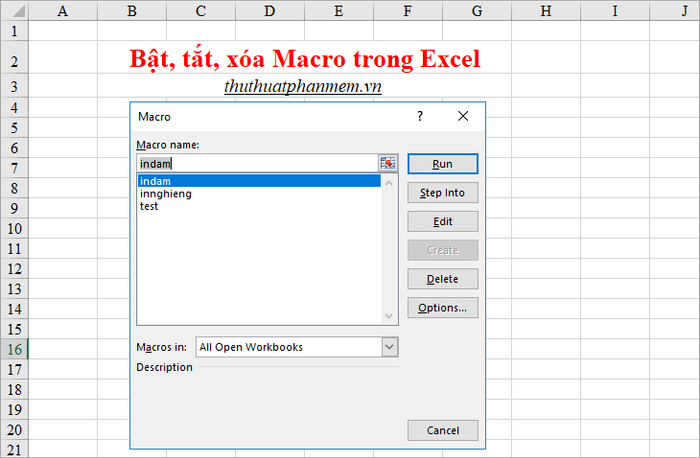The height and width of the screenshot is (458, 700).
Task: Click the select-all corner of worksheet
Action: (14, 11)
